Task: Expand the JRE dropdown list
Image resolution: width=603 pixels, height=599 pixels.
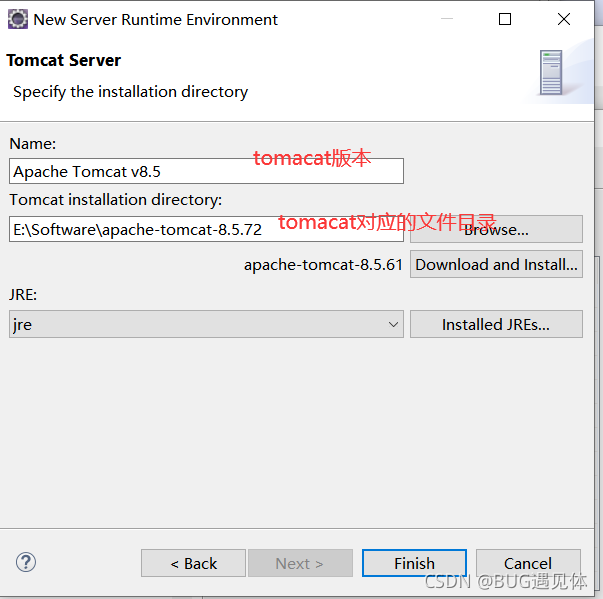Action: coord(392,324)
